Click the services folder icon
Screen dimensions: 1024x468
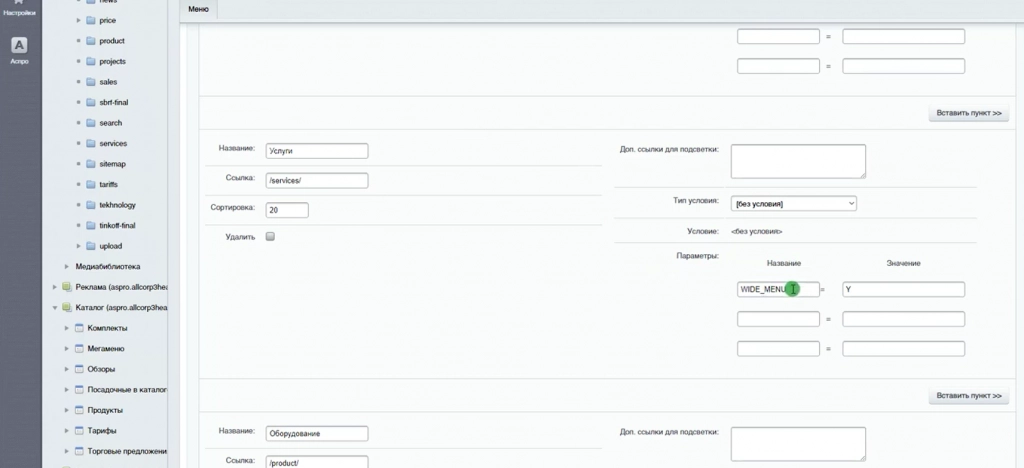91,144
